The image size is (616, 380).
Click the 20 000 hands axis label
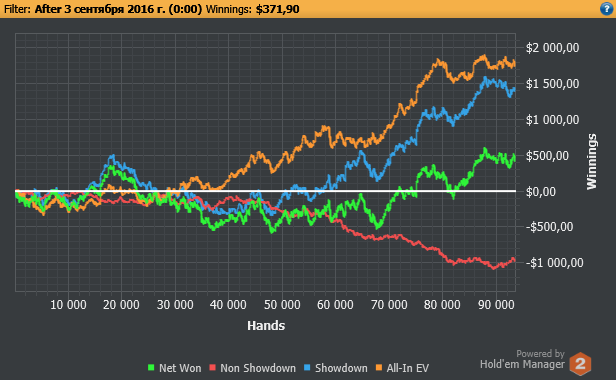click(x=121, y=305)
